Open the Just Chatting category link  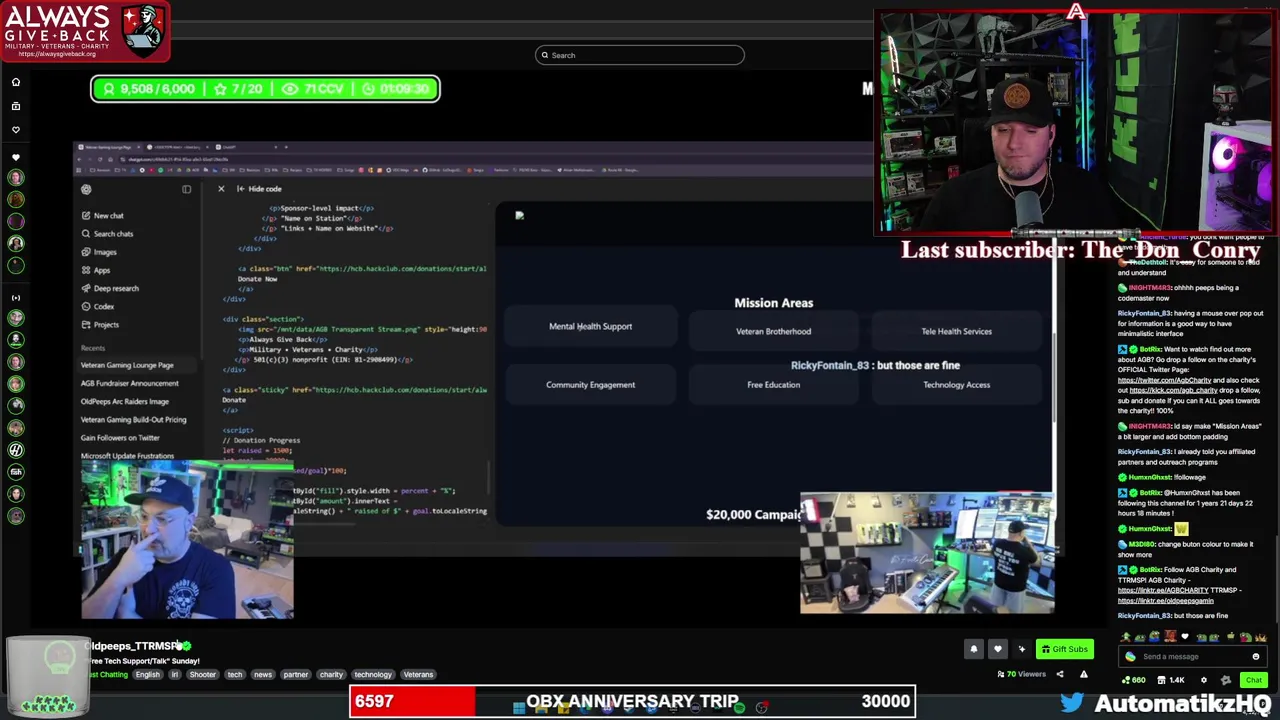tap(109, 675)
